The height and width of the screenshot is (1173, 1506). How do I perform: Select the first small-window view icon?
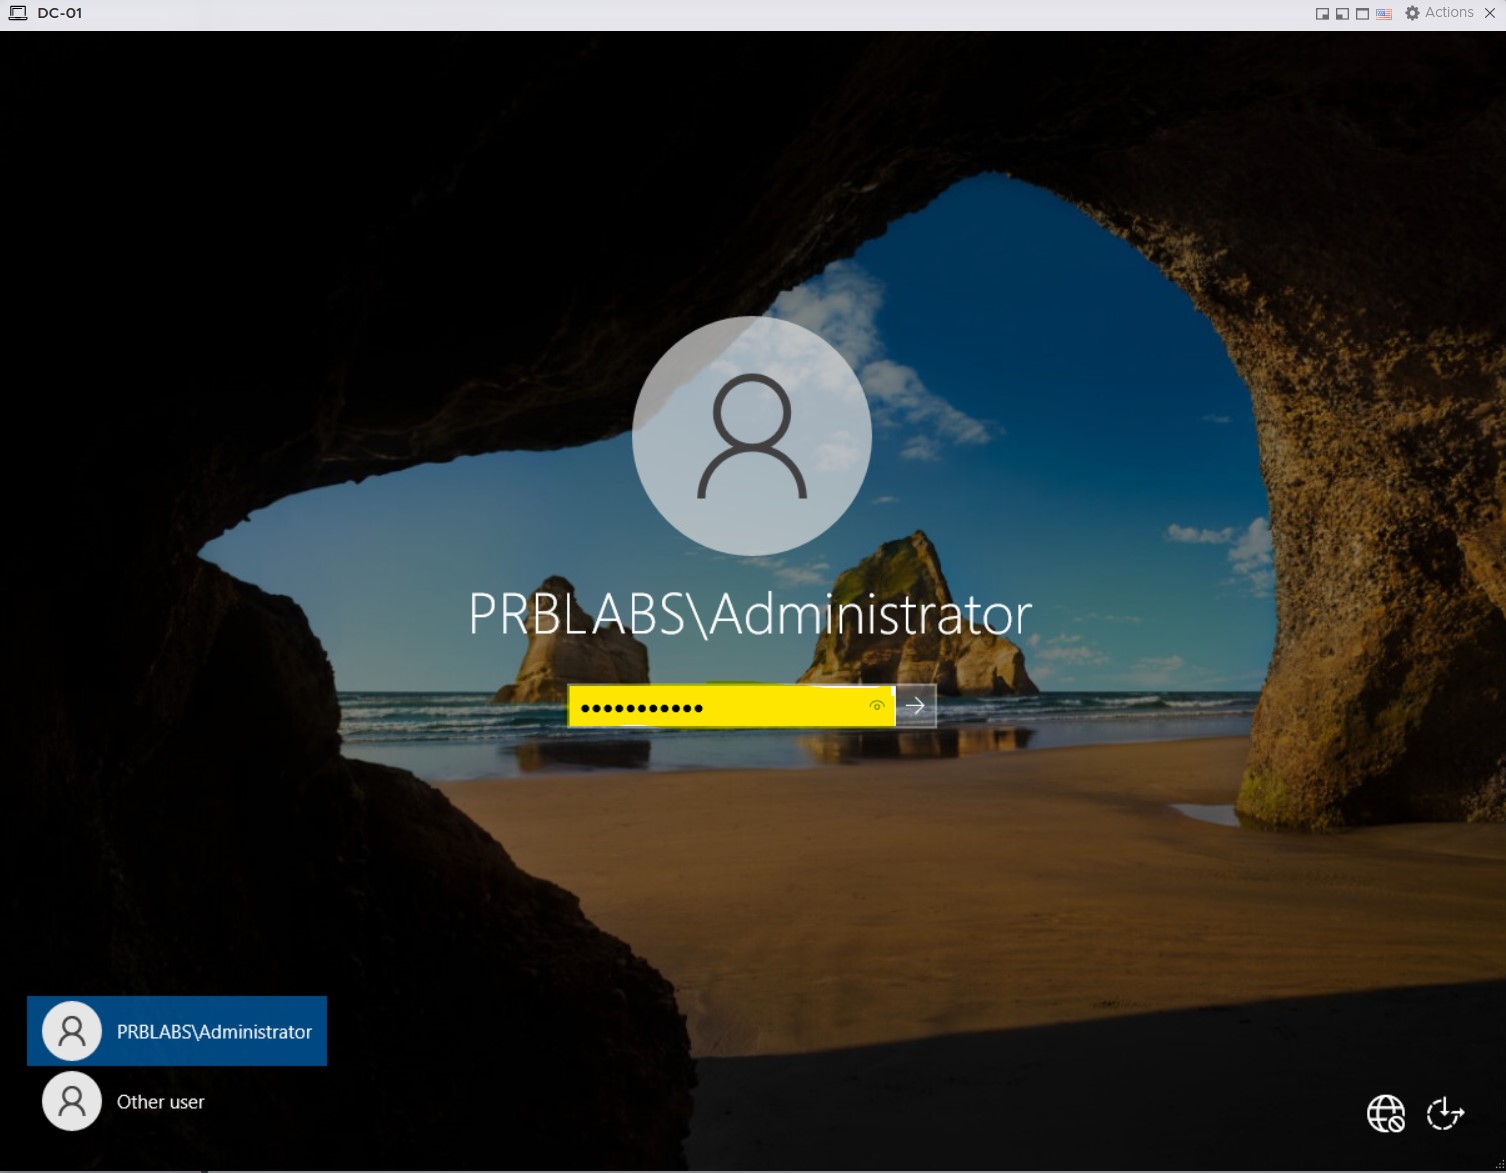click(x=1322, y=14)
